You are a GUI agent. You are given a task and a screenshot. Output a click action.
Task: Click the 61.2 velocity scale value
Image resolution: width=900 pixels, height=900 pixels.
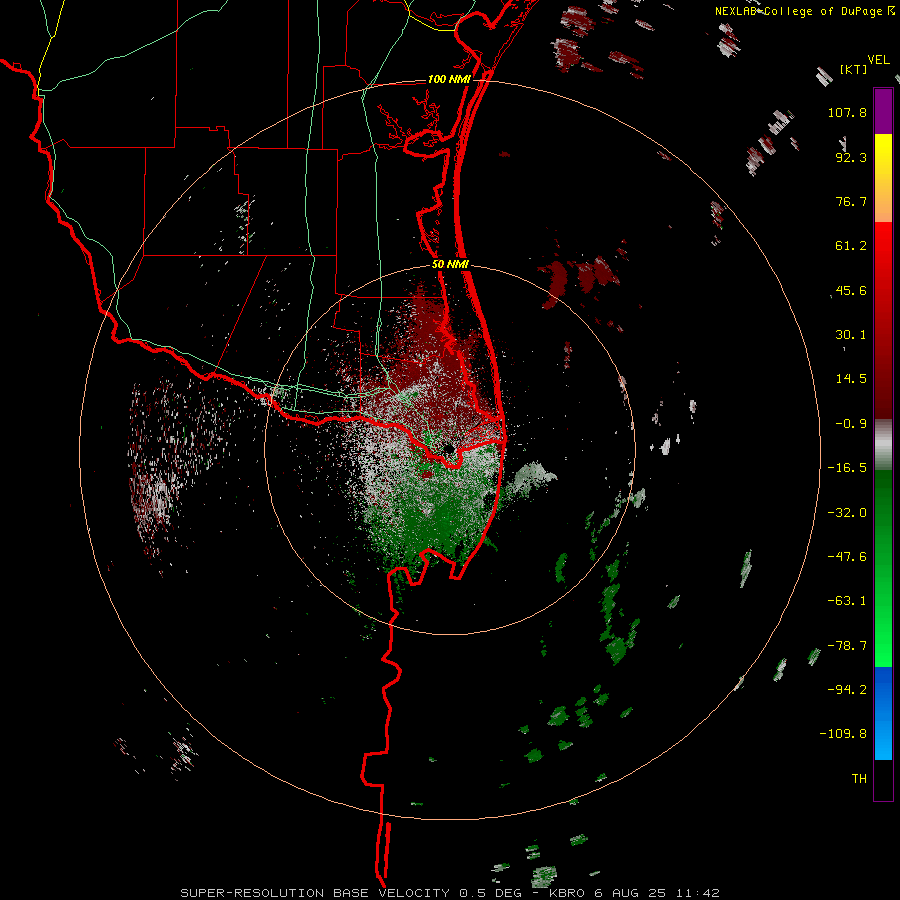pos(851,246)
